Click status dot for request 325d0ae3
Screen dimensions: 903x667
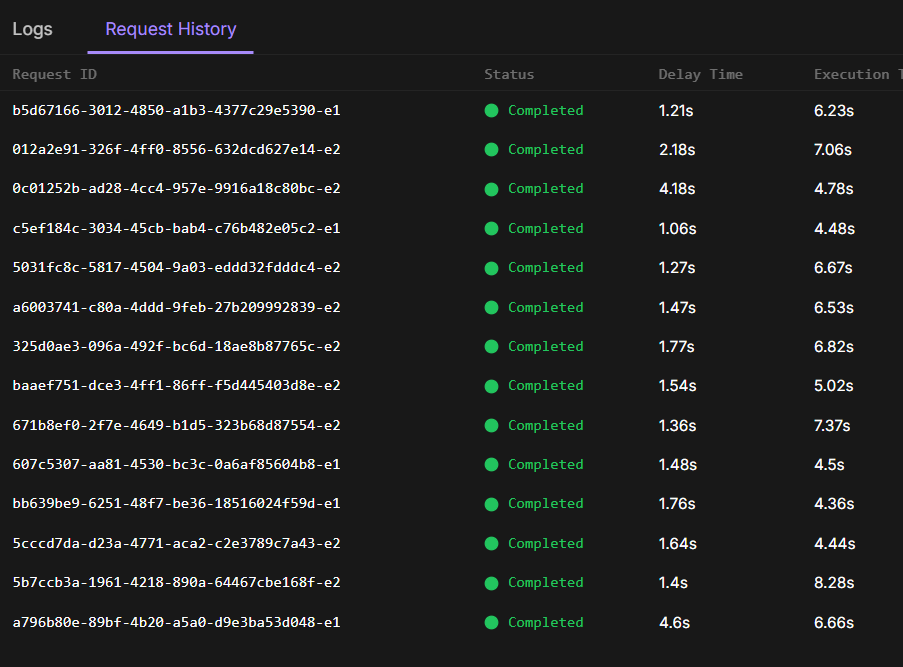(x=491, y=347)
